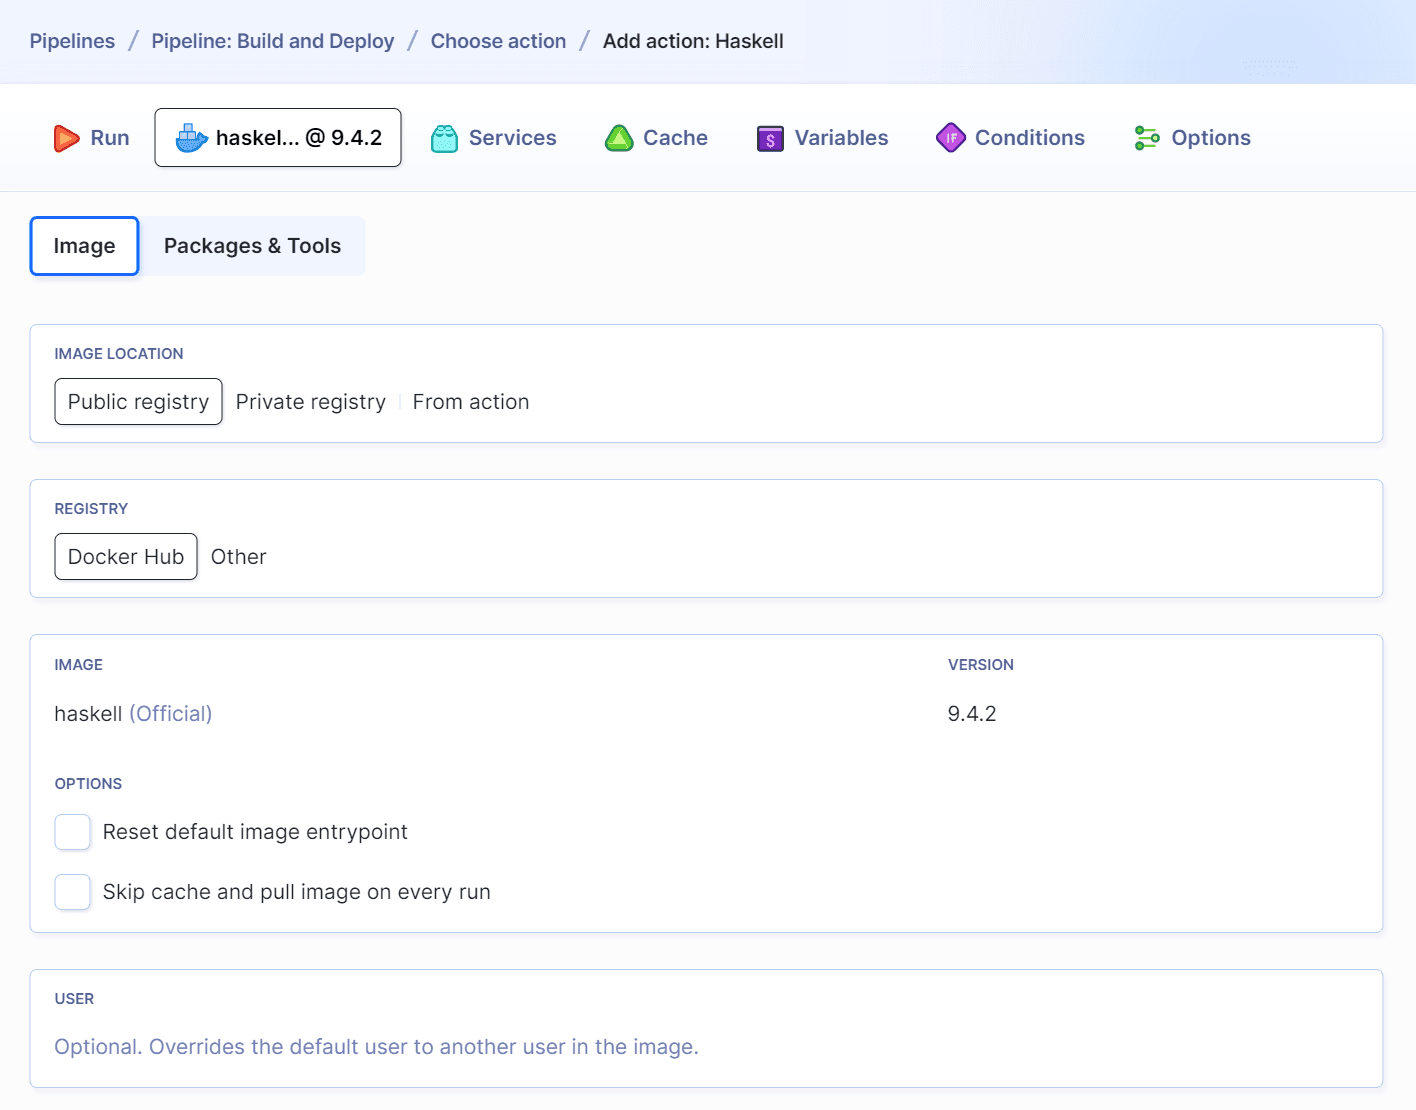Click the green Cache triangle icon

pyautogui.click(x=620, y=138)
